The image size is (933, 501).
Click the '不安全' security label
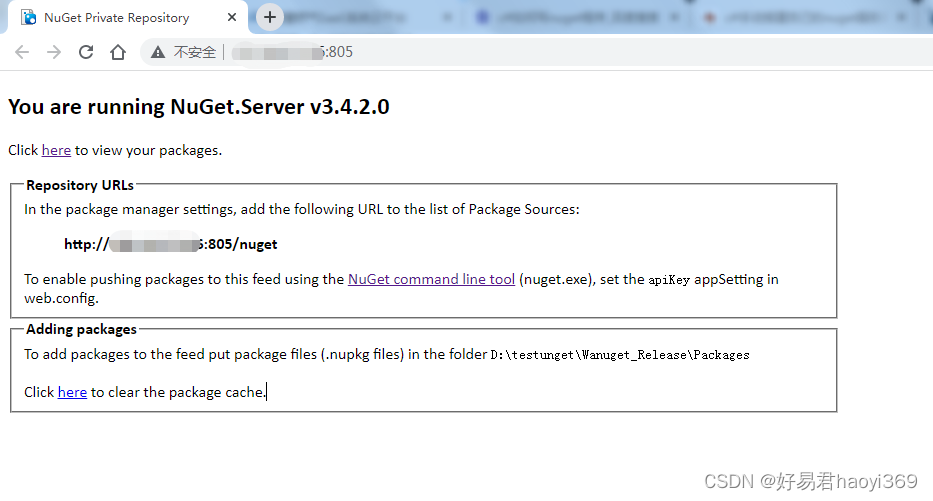coord(195,52)
